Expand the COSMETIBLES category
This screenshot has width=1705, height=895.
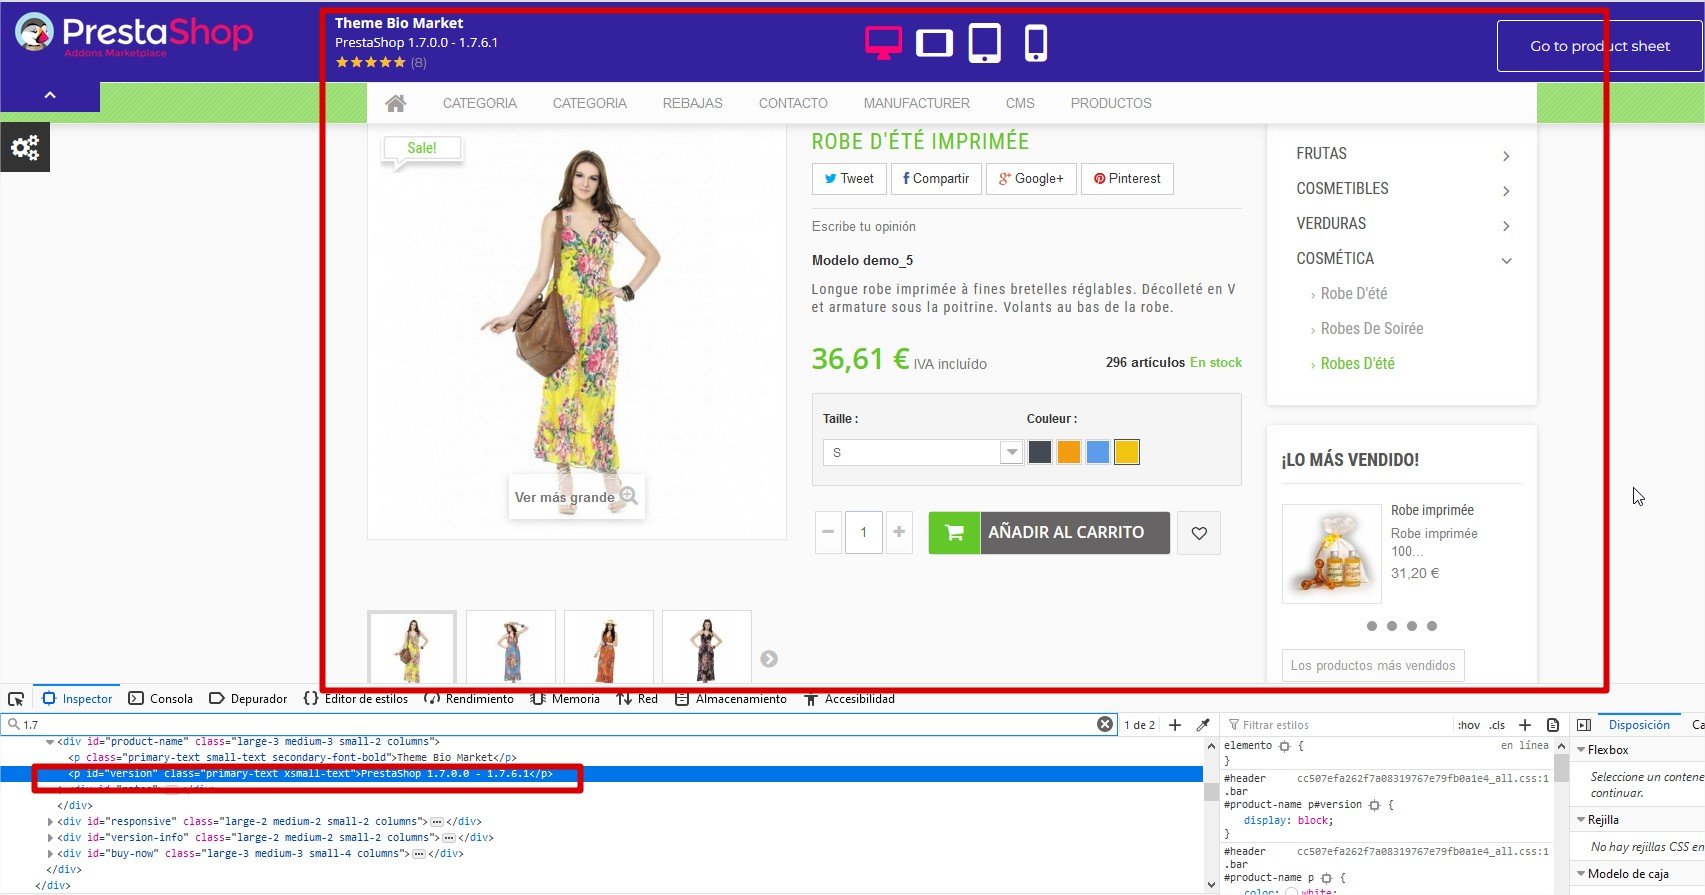1506,191
